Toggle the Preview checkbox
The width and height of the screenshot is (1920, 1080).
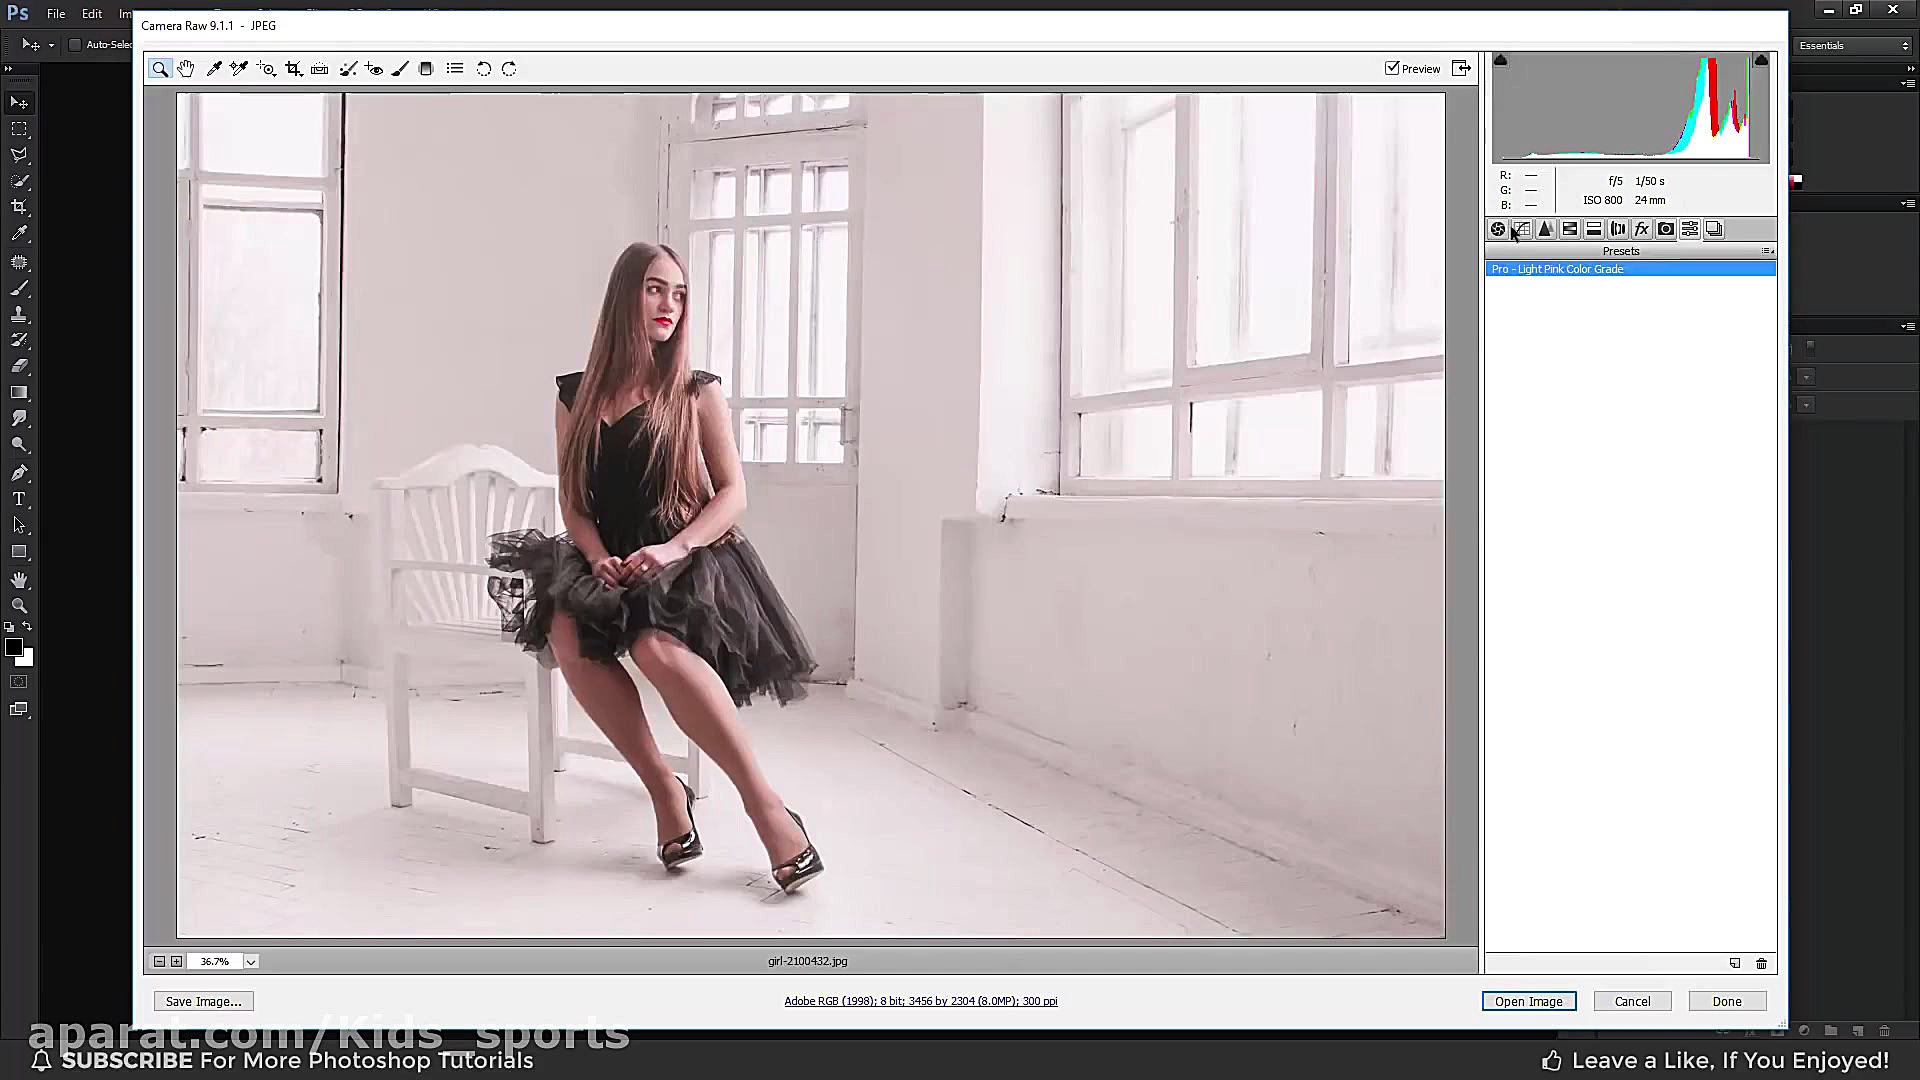1392,68
